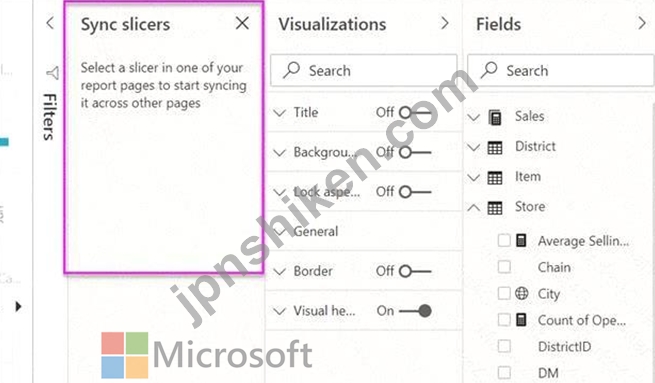
Task: Click the Sales calculator table icon
Action: (495, 117)
